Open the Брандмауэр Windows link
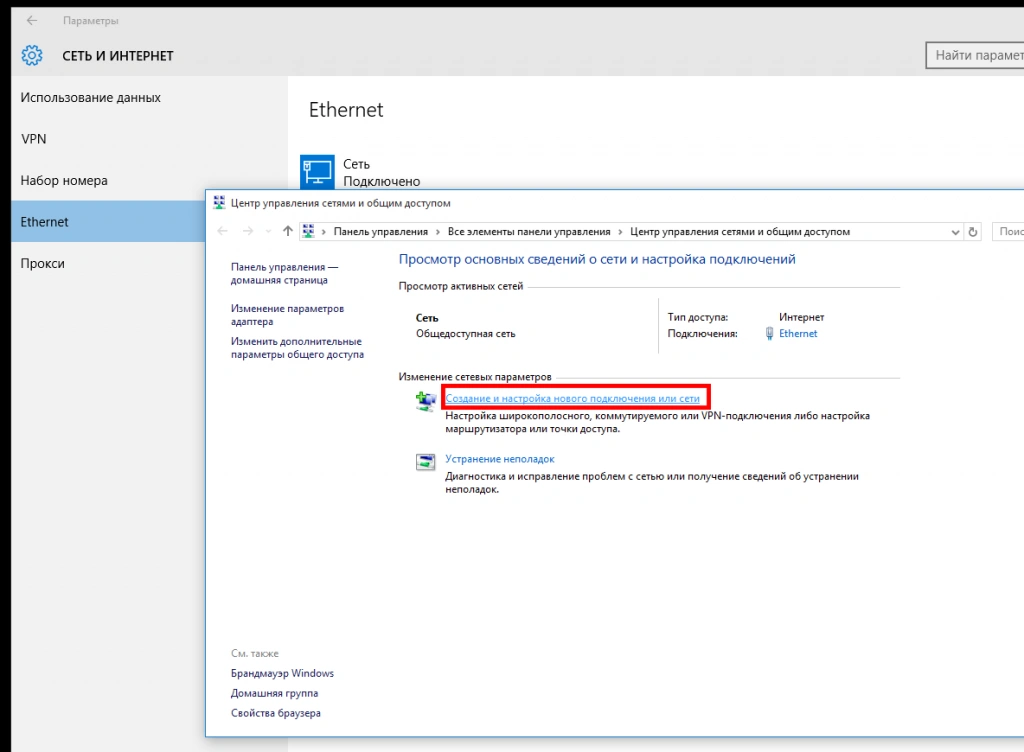 click(x=282, y=673)
